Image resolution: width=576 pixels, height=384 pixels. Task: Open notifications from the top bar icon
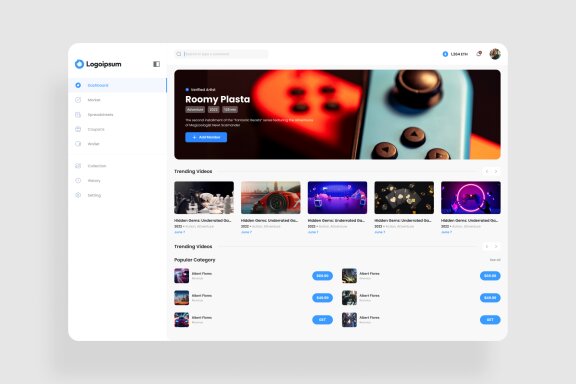[479, 54]
